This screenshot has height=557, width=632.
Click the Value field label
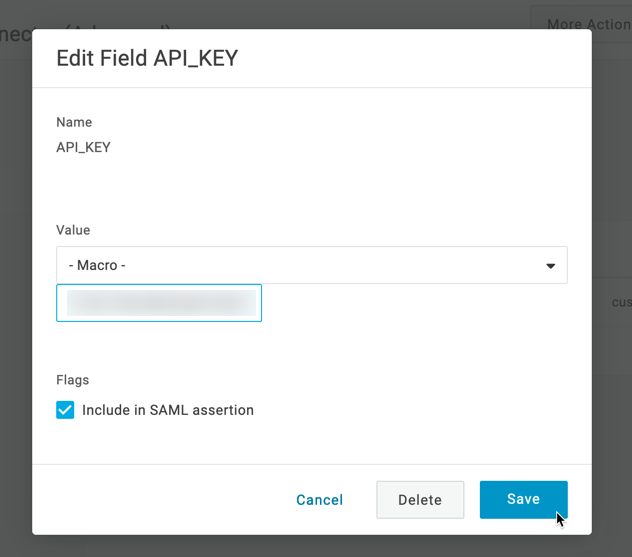[x=73, y=230]
